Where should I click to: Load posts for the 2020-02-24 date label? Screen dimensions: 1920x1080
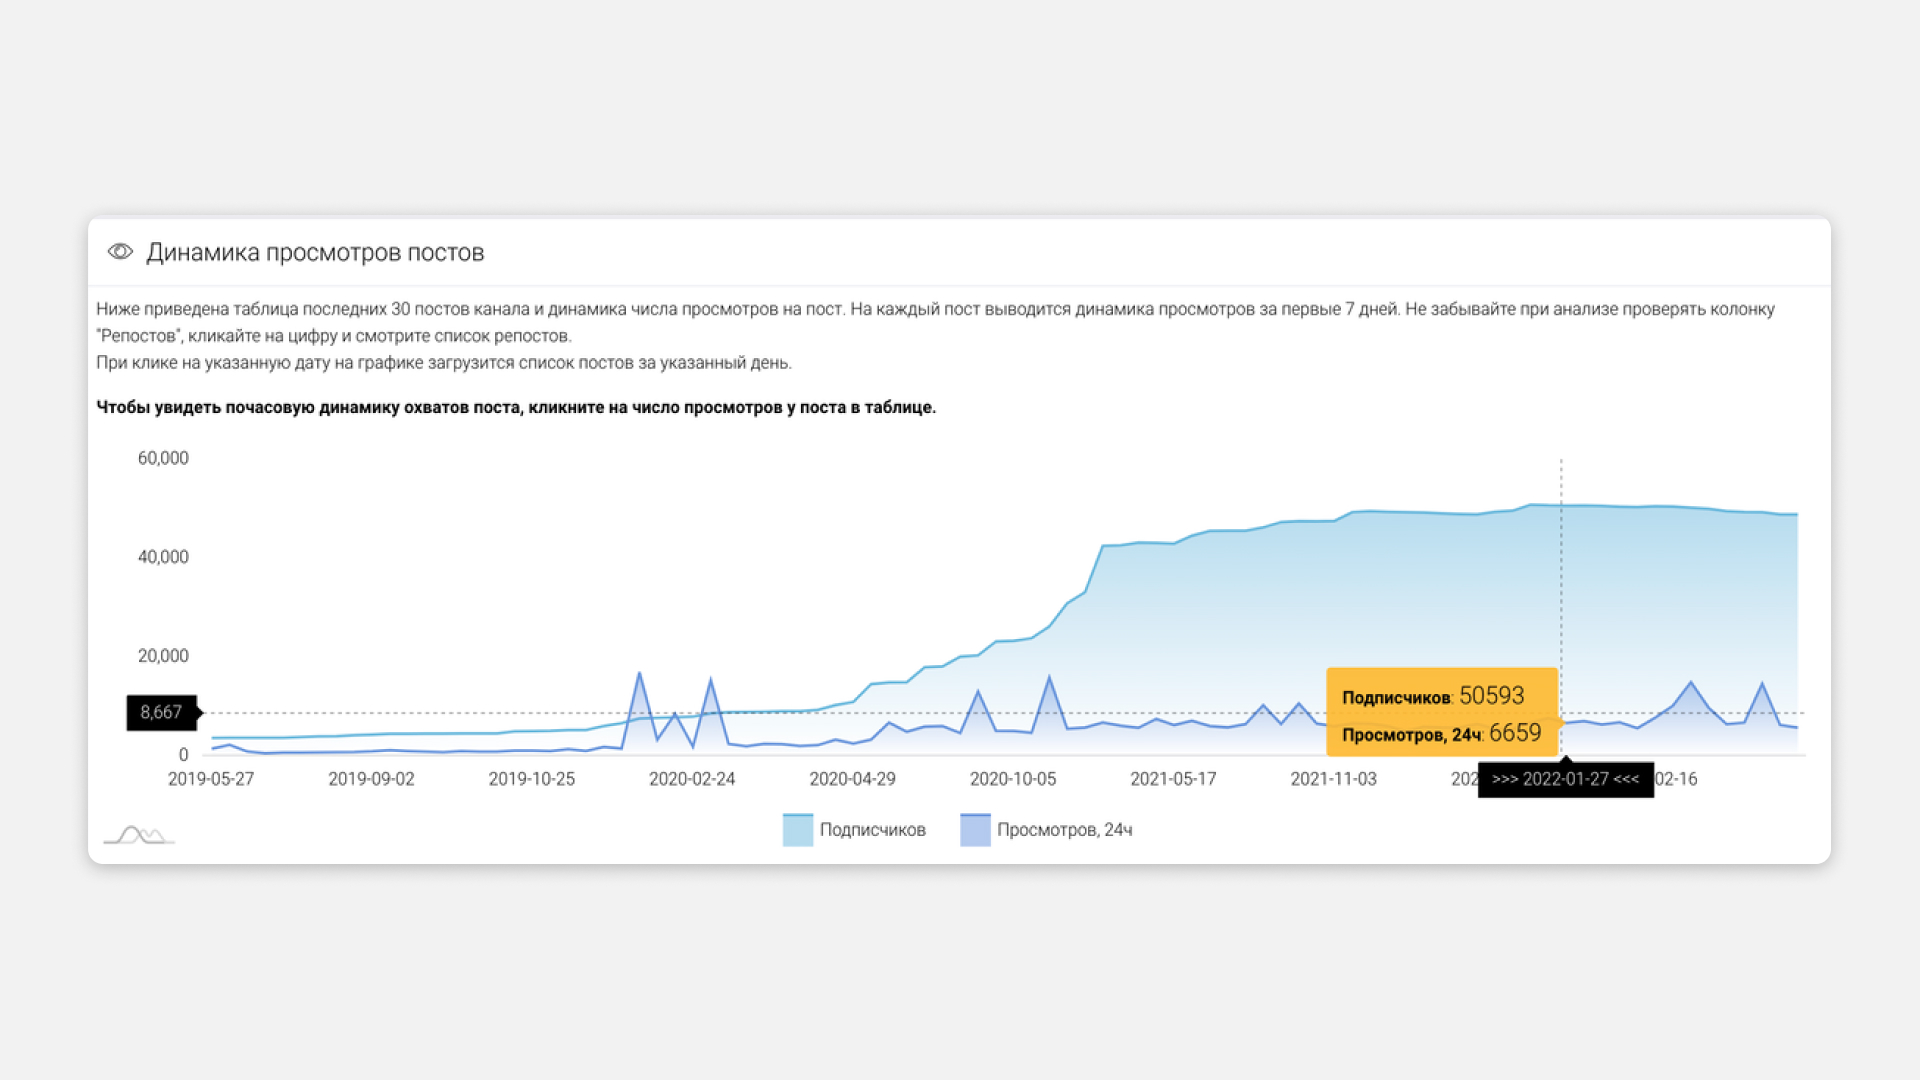(x=692, y=779)
